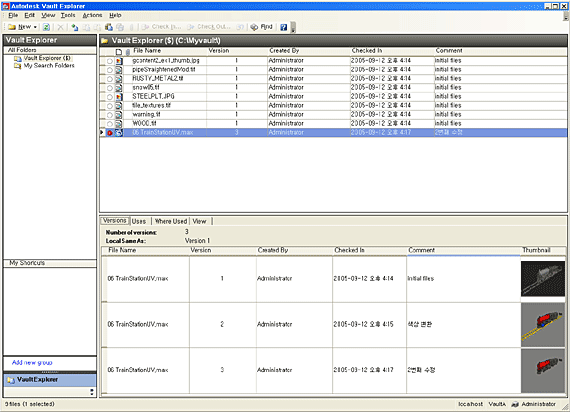Select the RUSTY_METAL2.tif file name
Screen dimensions: 570x412
click(157, 79)
